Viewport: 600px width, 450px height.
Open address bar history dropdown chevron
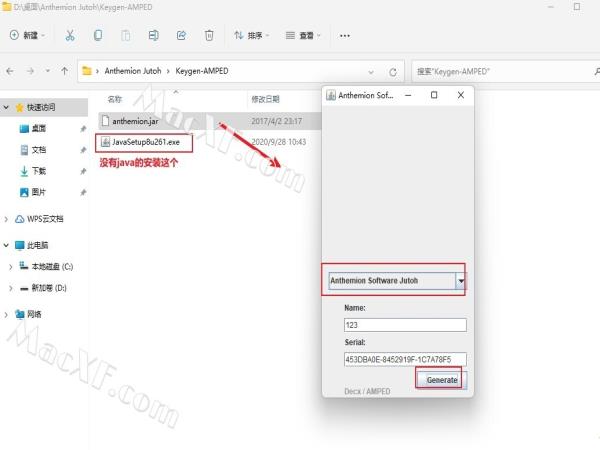[371, 72]
